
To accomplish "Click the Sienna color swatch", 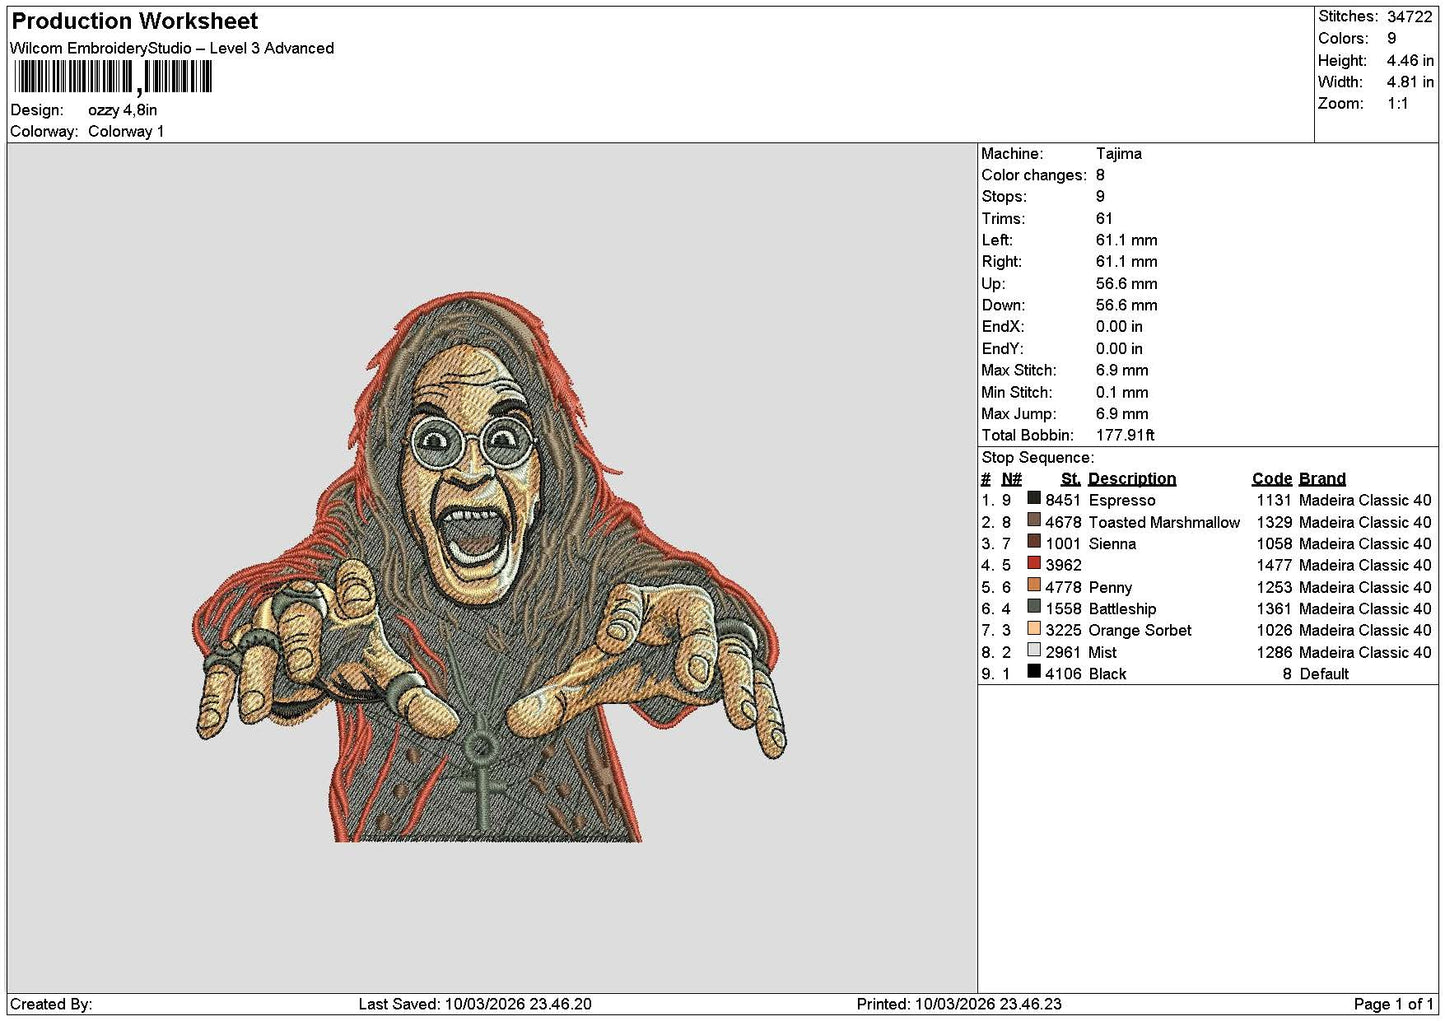I will click(1034, 542).
